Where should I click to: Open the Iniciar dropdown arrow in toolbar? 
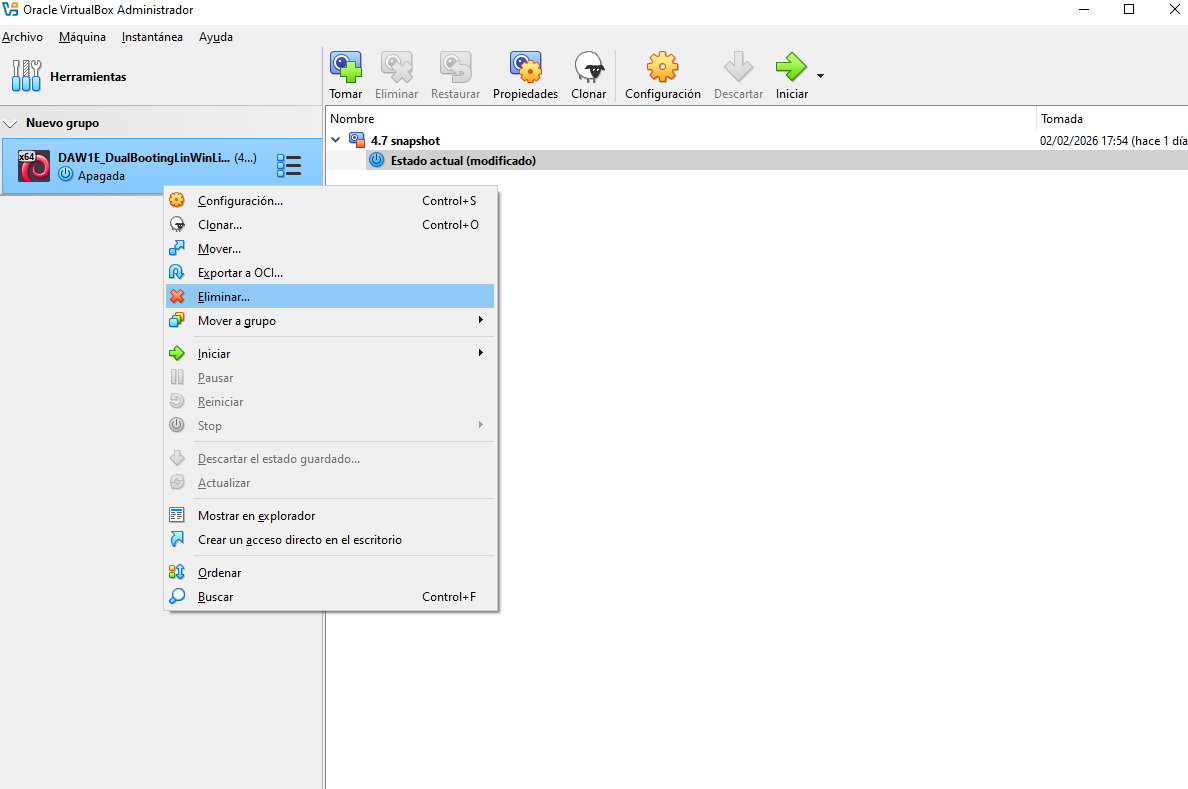coord(821,76)
